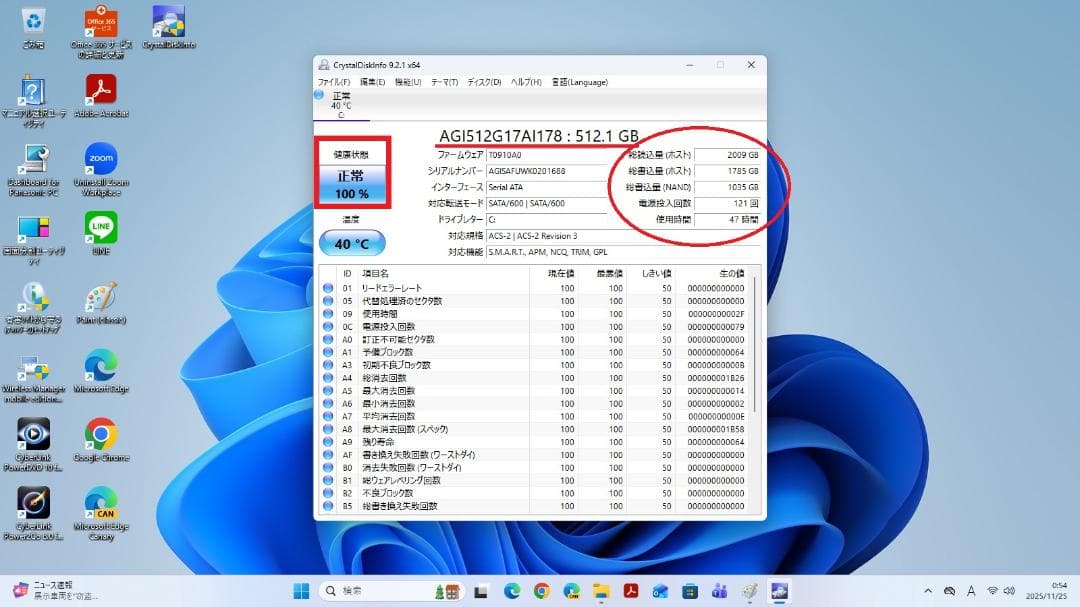Viewport: 1080px width, 607px height.
Task: Click the 40°C temperature button
Action: coord(351,242)
